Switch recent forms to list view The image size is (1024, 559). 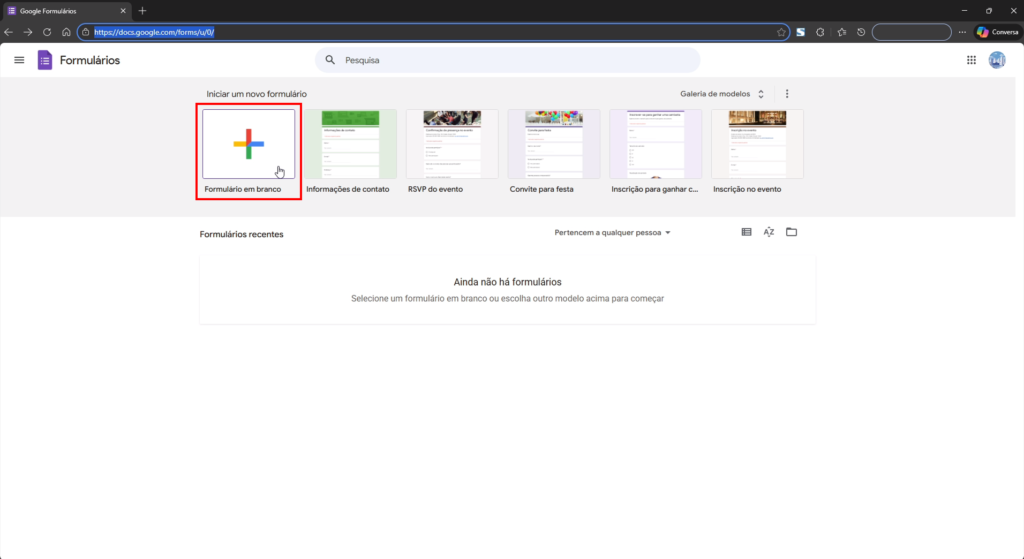[746, 232]
